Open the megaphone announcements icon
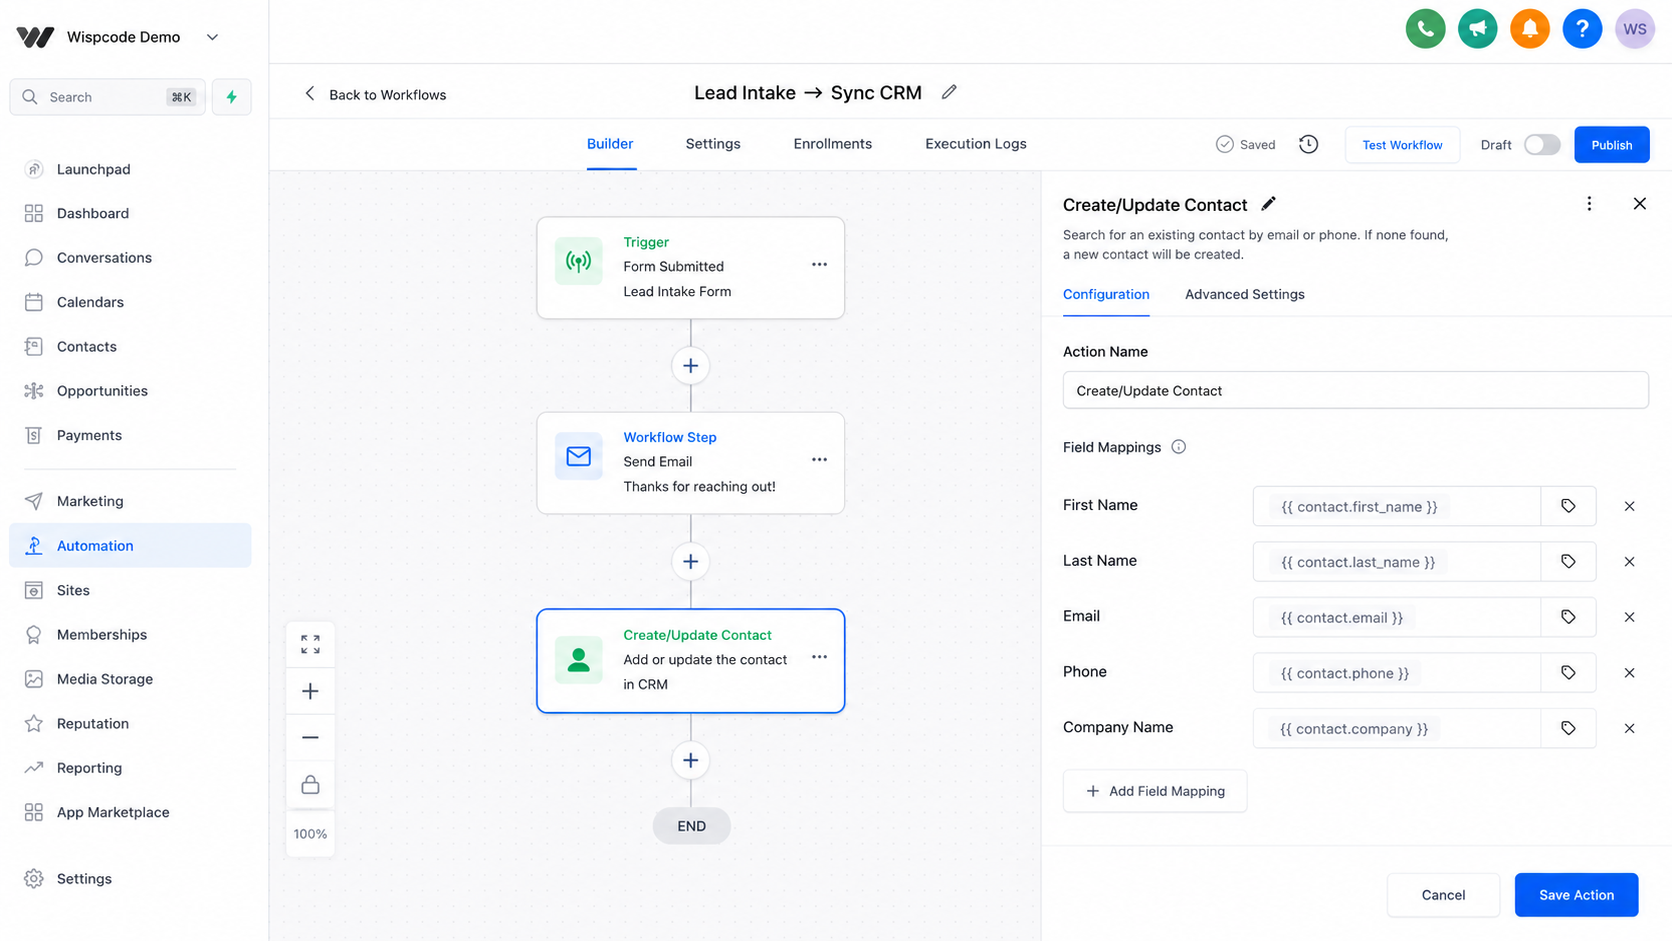This screenshot has width=1672, height=941. tap(1477, 29)
